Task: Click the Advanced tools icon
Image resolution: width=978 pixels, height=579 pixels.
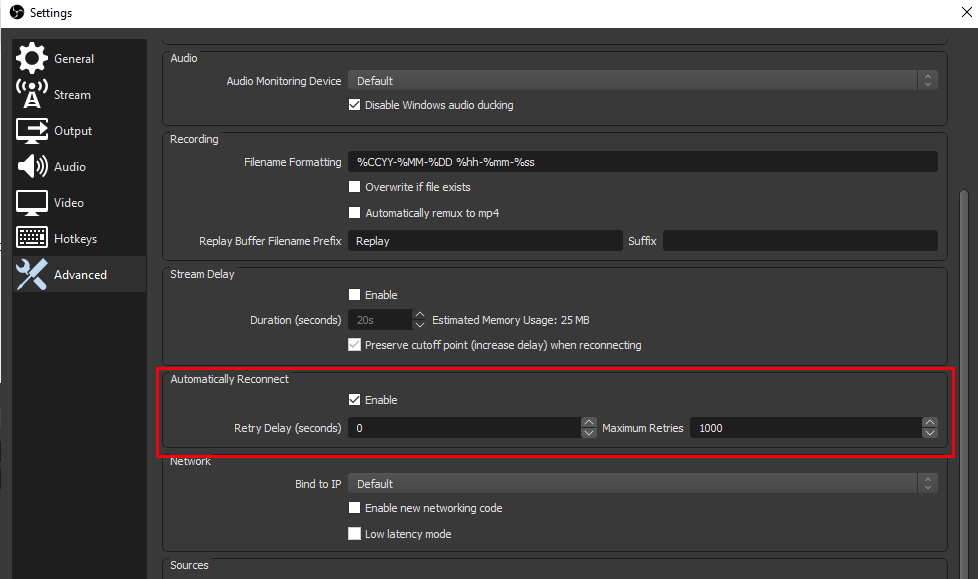Action: 31,275
